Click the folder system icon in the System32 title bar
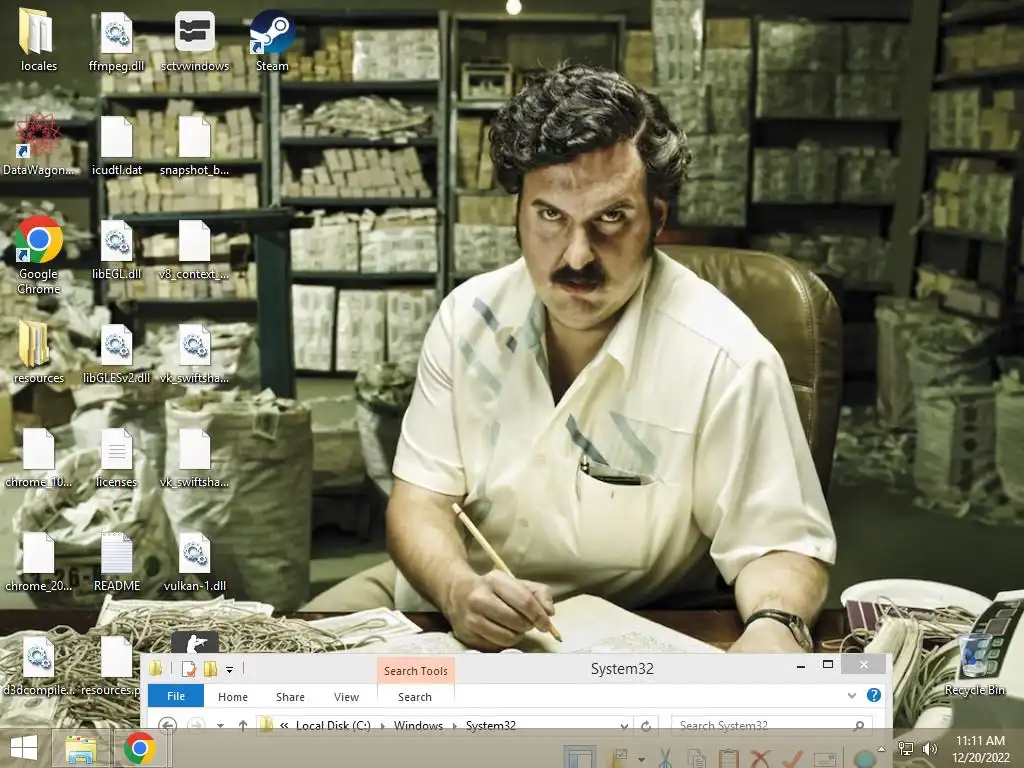1024x768 pixels. click(155, 668)
